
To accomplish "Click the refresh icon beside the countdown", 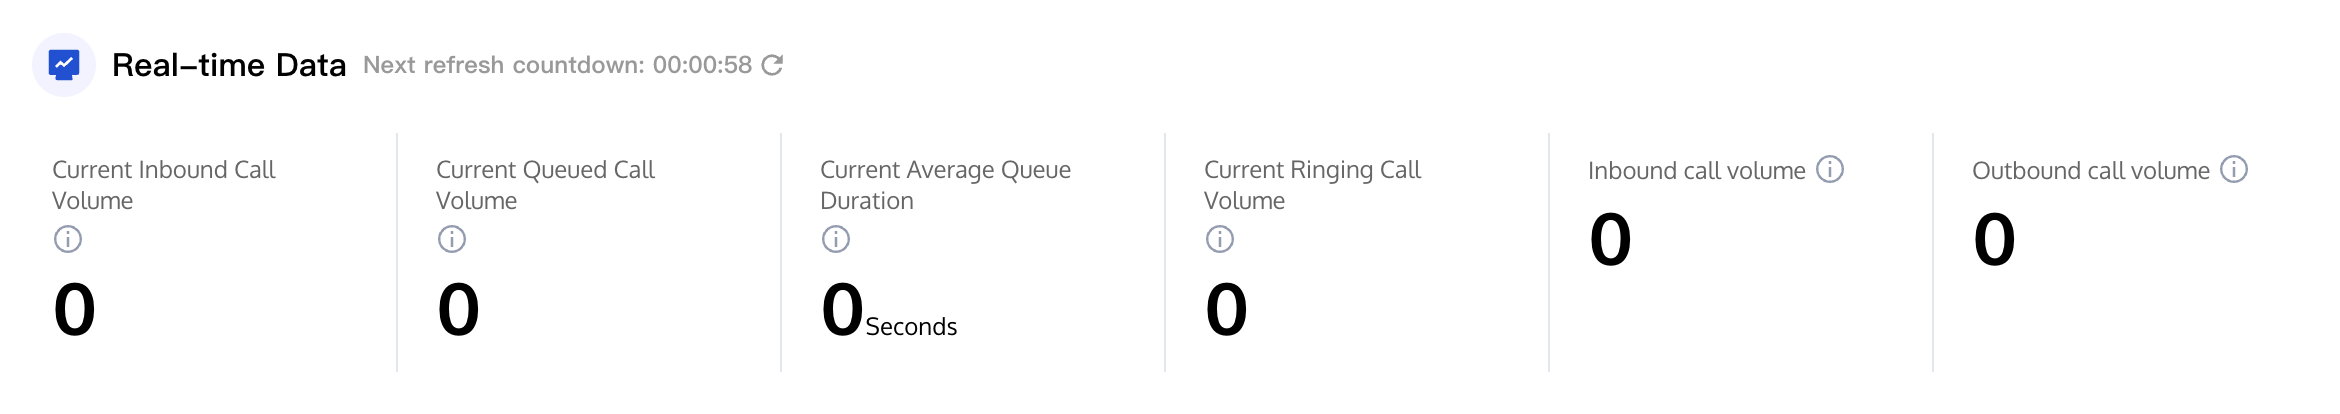I will [772, 65].
